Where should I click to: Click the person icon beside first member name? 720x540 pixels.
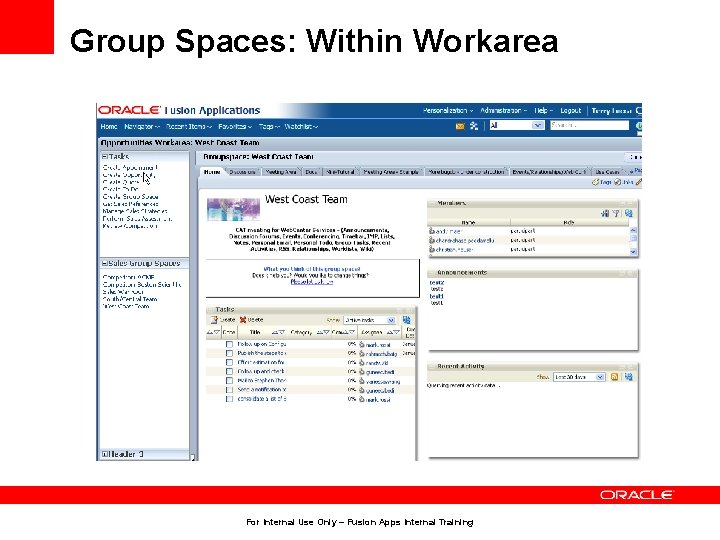coord(432,231)
